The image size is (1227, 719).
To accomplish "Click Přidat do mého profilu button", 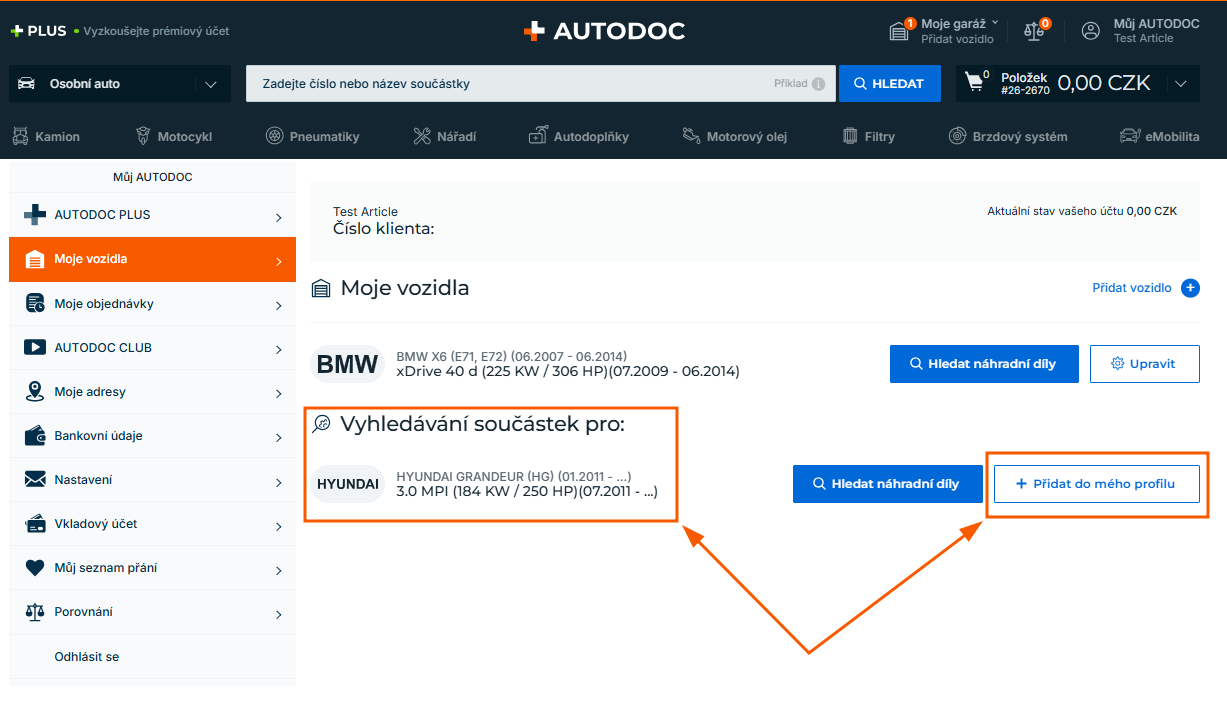I will [1096, 484].
